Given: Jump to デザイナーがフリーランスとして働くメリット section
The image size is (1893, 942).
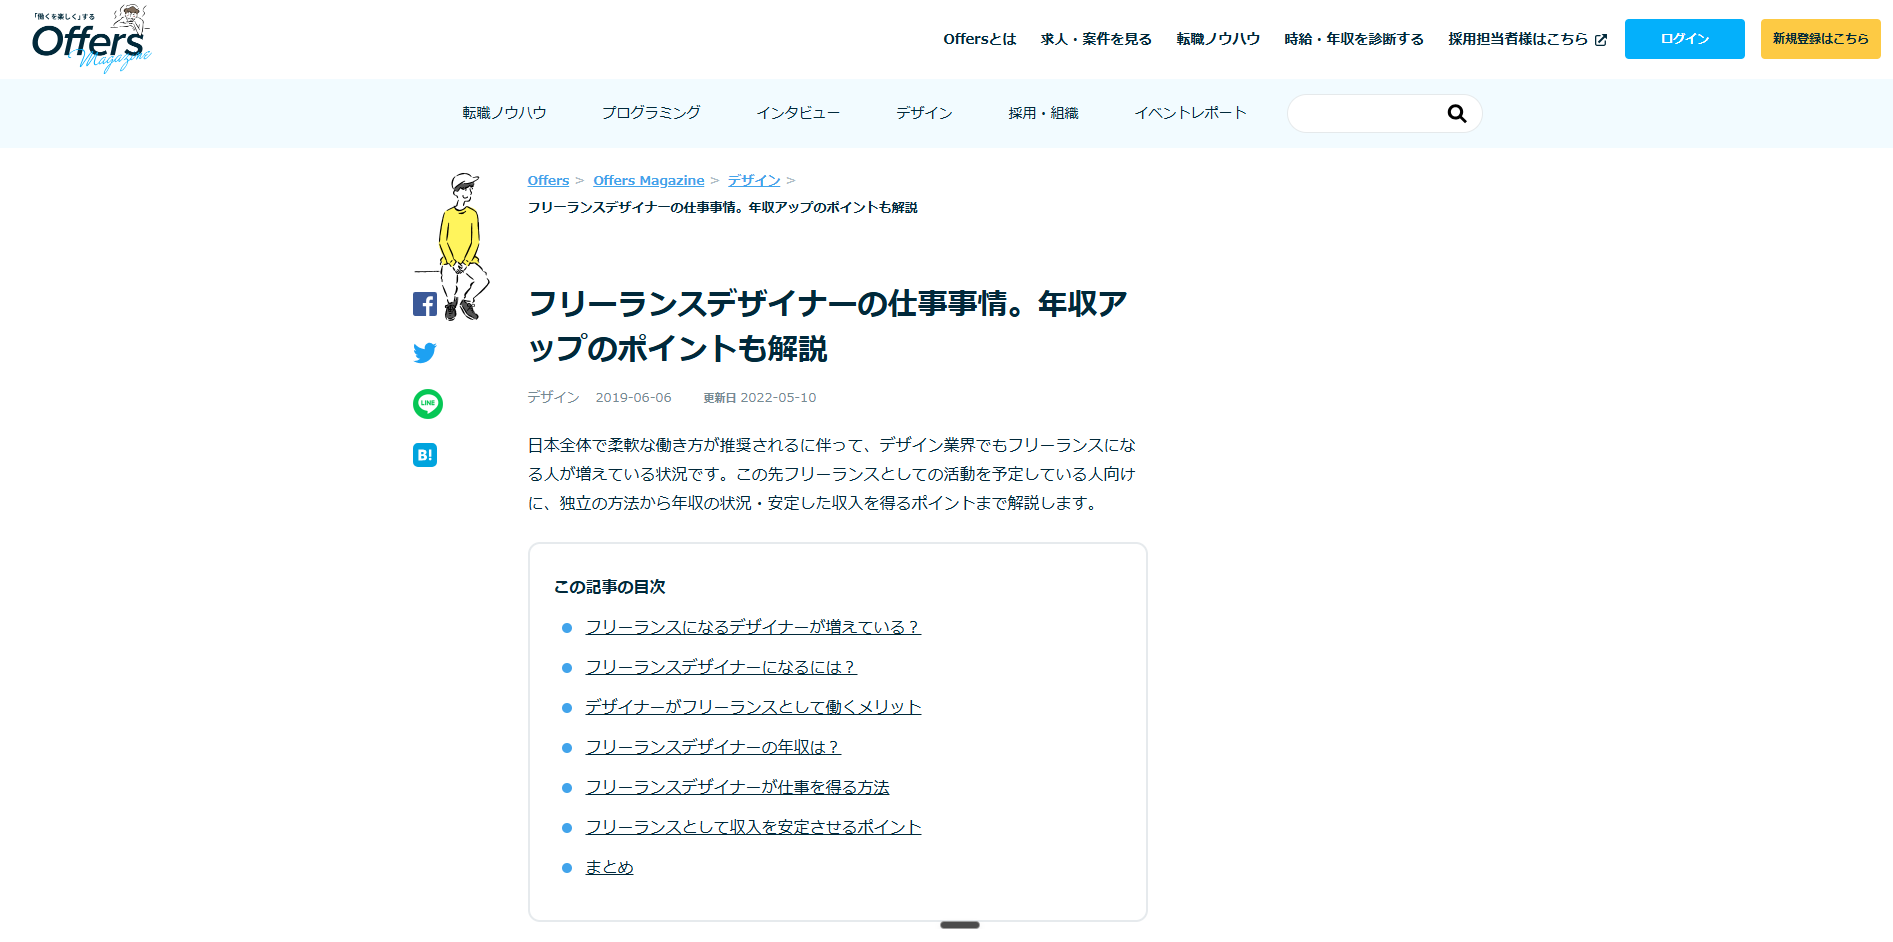Looking at the screenshot, I should (x=754, y=707).
